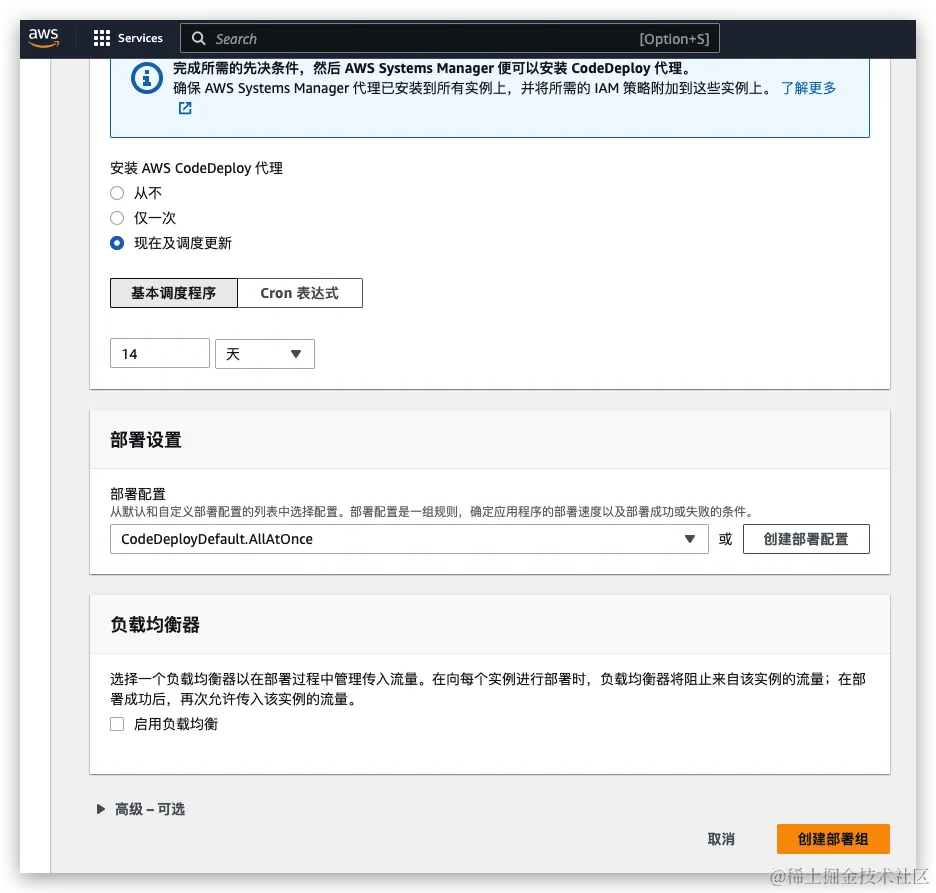Viewport: 936px width, 893px height.
Task: Click the search magnifier icon
Action: point(198,39)
